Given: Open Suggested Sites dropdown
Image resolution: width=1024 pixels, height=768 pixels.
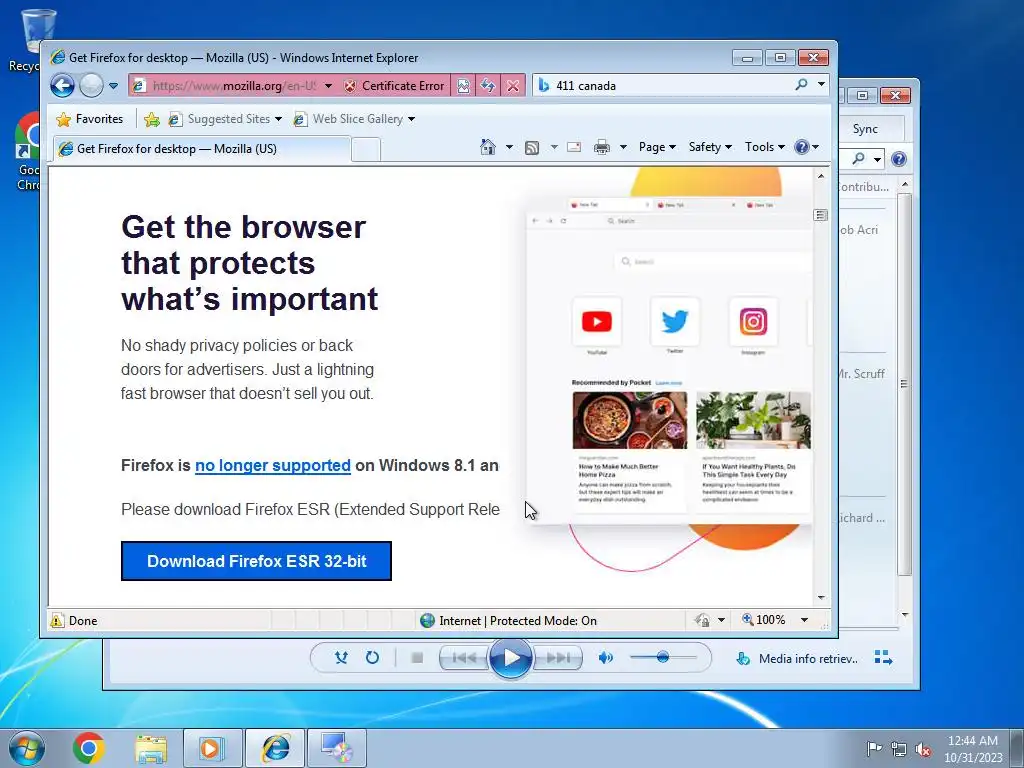Looking at the screenshot, I should point(225,119).
